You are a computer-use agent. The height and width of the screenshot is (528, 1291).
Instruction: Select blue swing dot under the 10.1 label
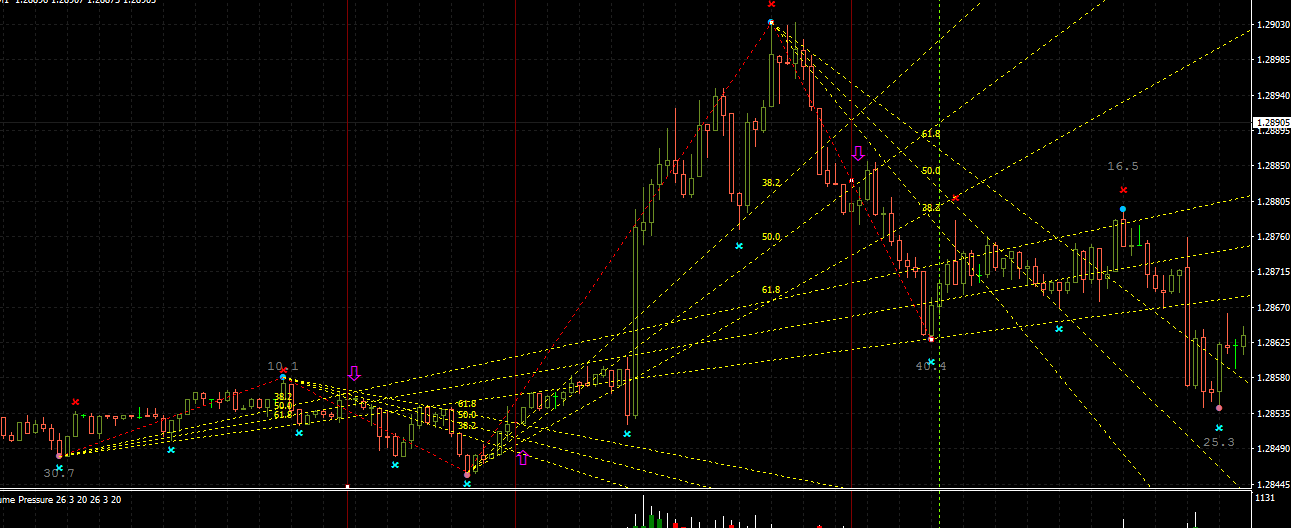tap(283, 378)
